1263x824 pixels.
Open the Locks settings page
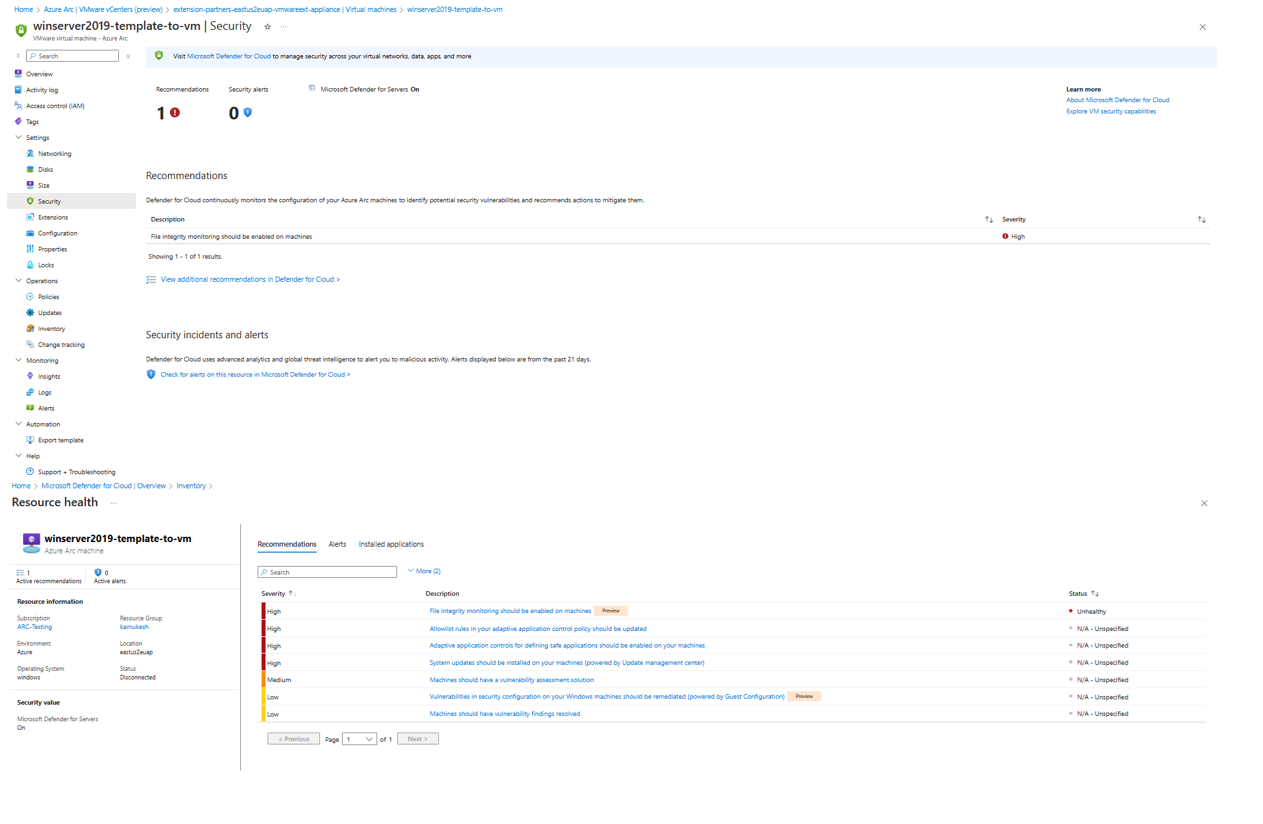click(x=44, y=264)
